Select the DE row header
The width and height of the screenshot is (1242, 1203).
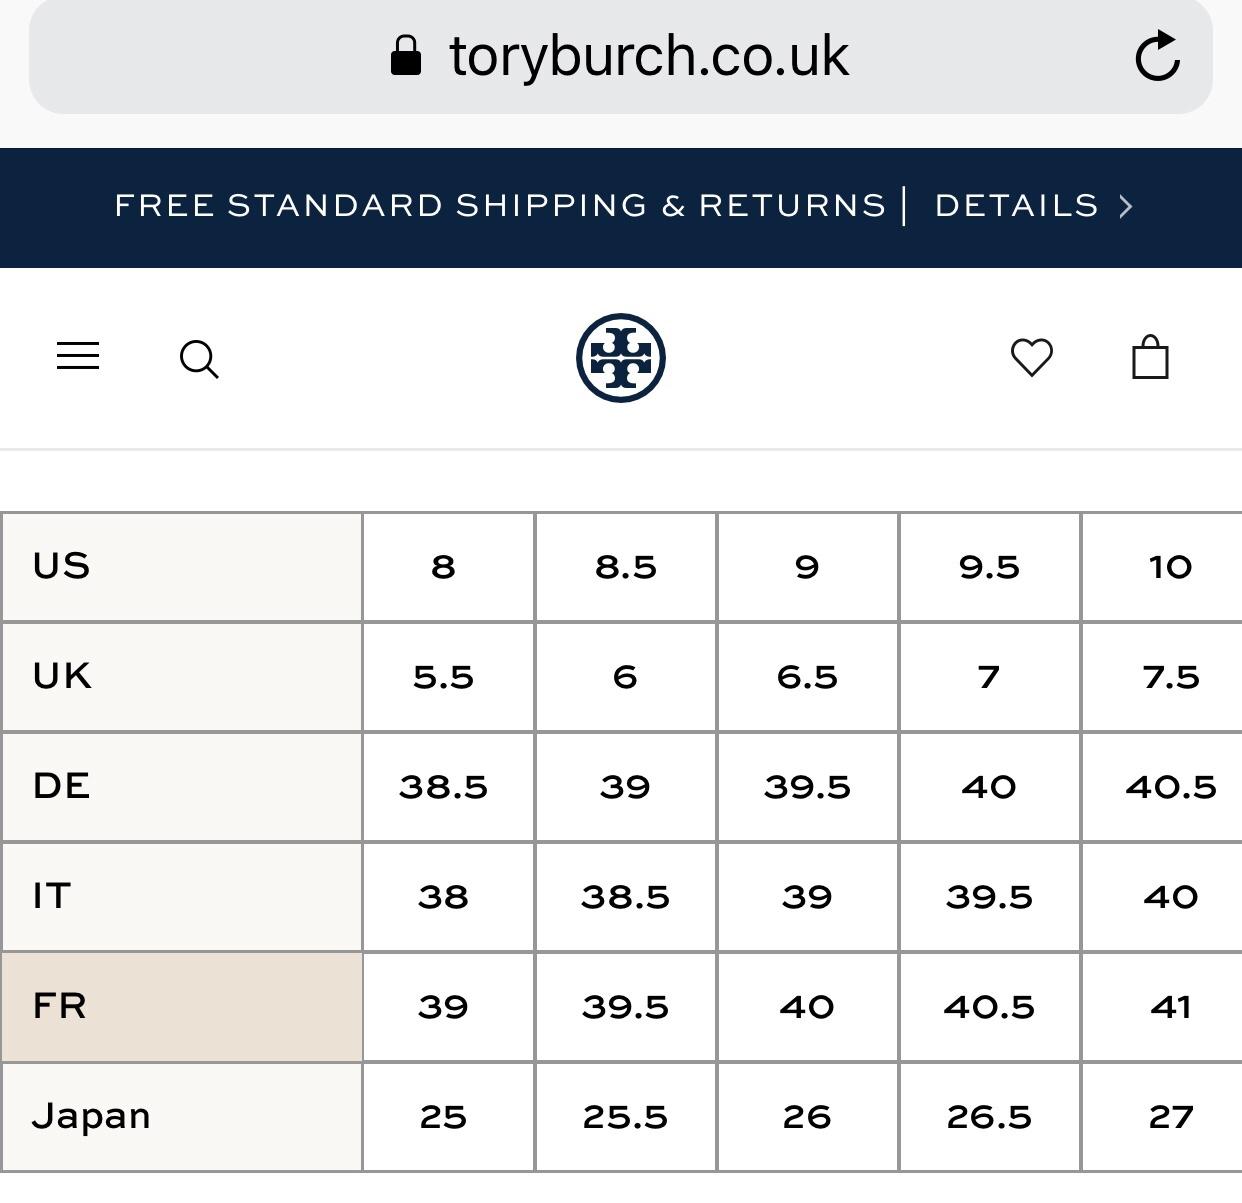[181, 787]
